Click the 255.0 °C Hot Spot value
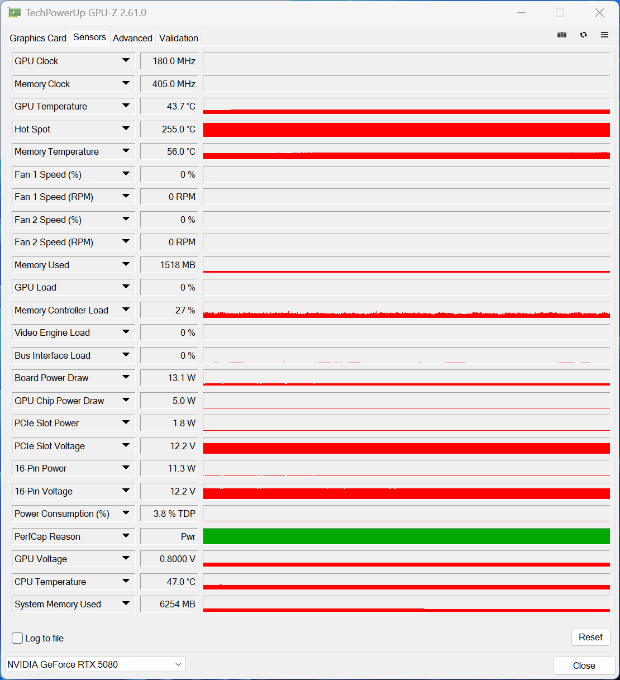This screenshot has width=620, height=680. click(x=169, y=129)
